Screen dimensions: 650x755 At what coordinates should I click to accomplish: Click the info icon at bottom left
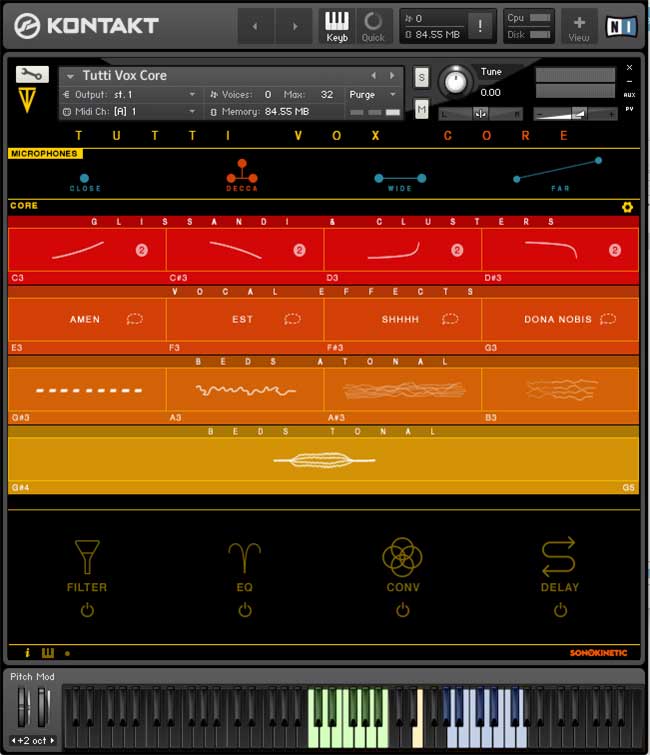[x=27, y=653]
